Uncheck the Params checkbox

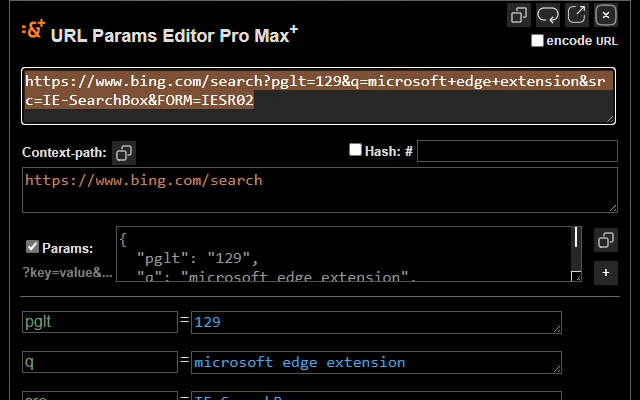click(32, 247)
